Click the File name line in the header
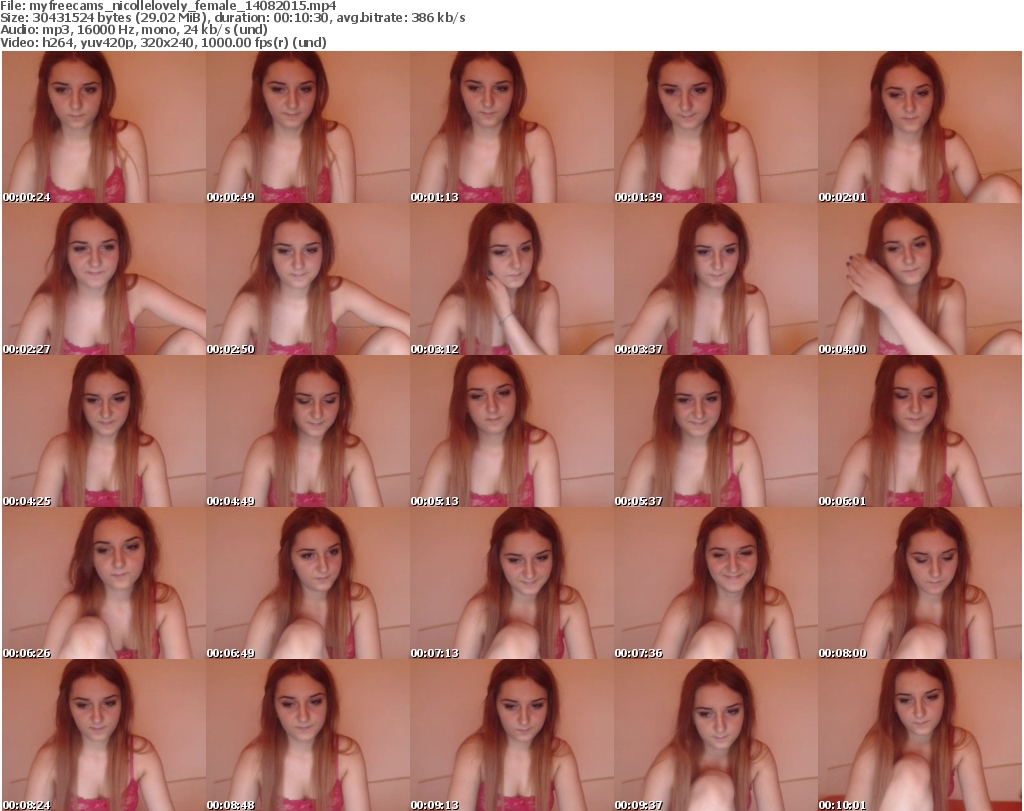The width and height of the screenshot is (1024, 811). 168,6
